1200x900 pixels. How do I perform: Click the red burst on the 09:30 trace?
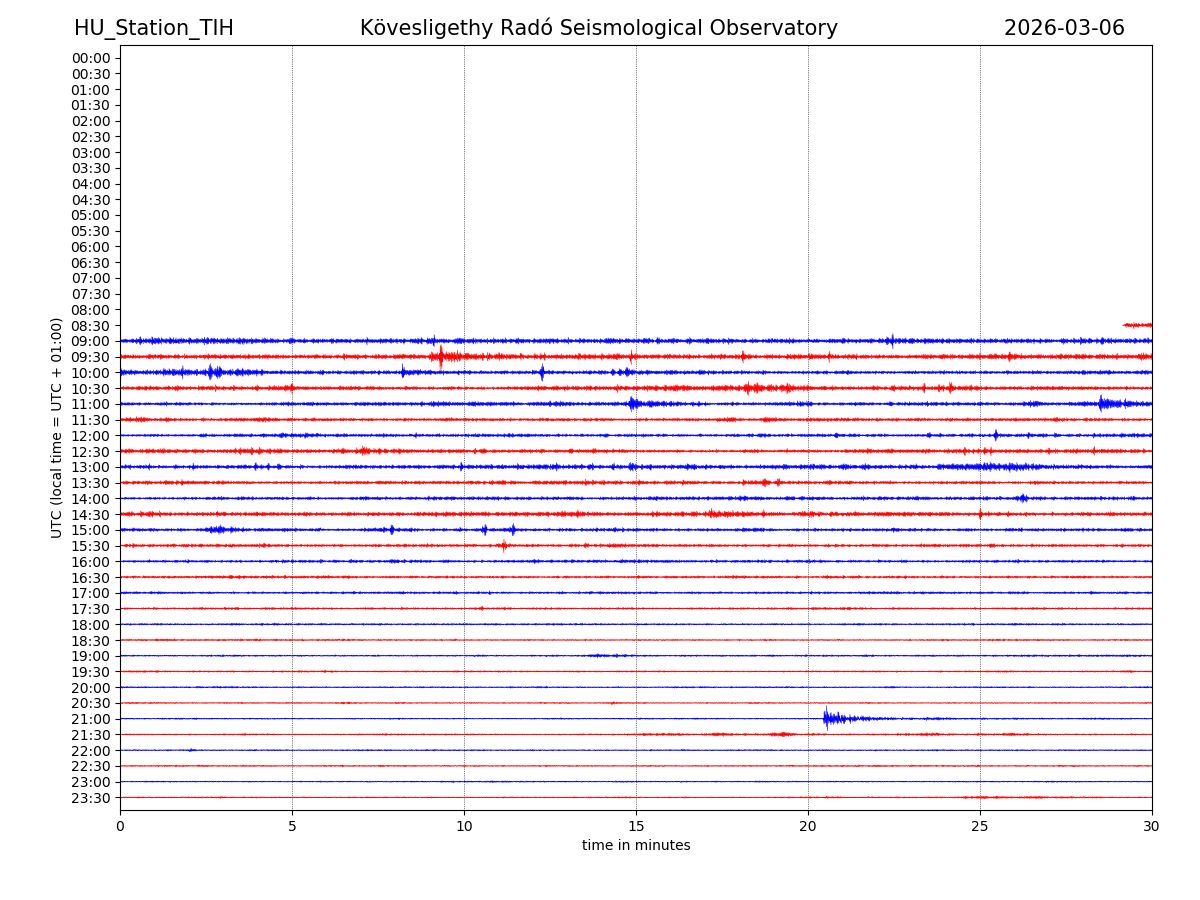click(442, 356)
